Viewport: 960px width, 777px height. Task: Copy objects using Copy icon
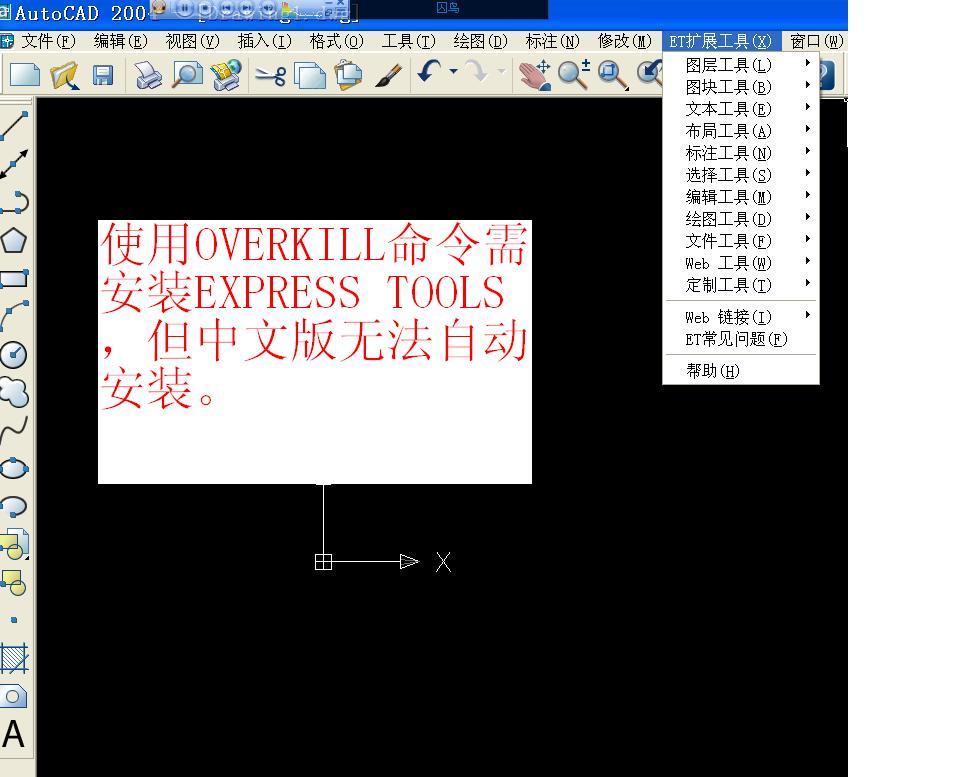tap(310, 75)
